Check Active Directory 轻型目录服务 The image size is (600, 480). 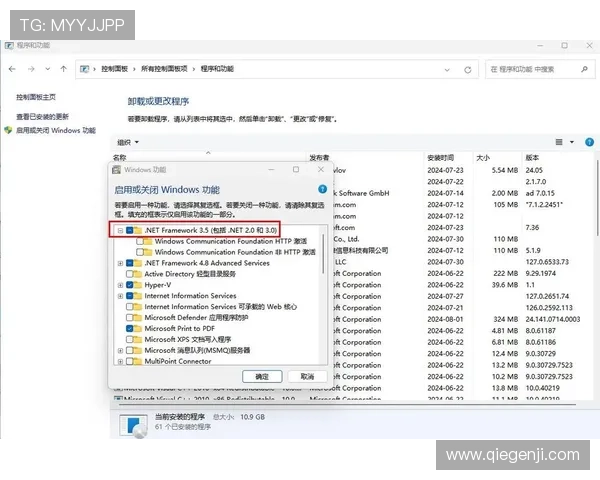click(x=129, y=274)
